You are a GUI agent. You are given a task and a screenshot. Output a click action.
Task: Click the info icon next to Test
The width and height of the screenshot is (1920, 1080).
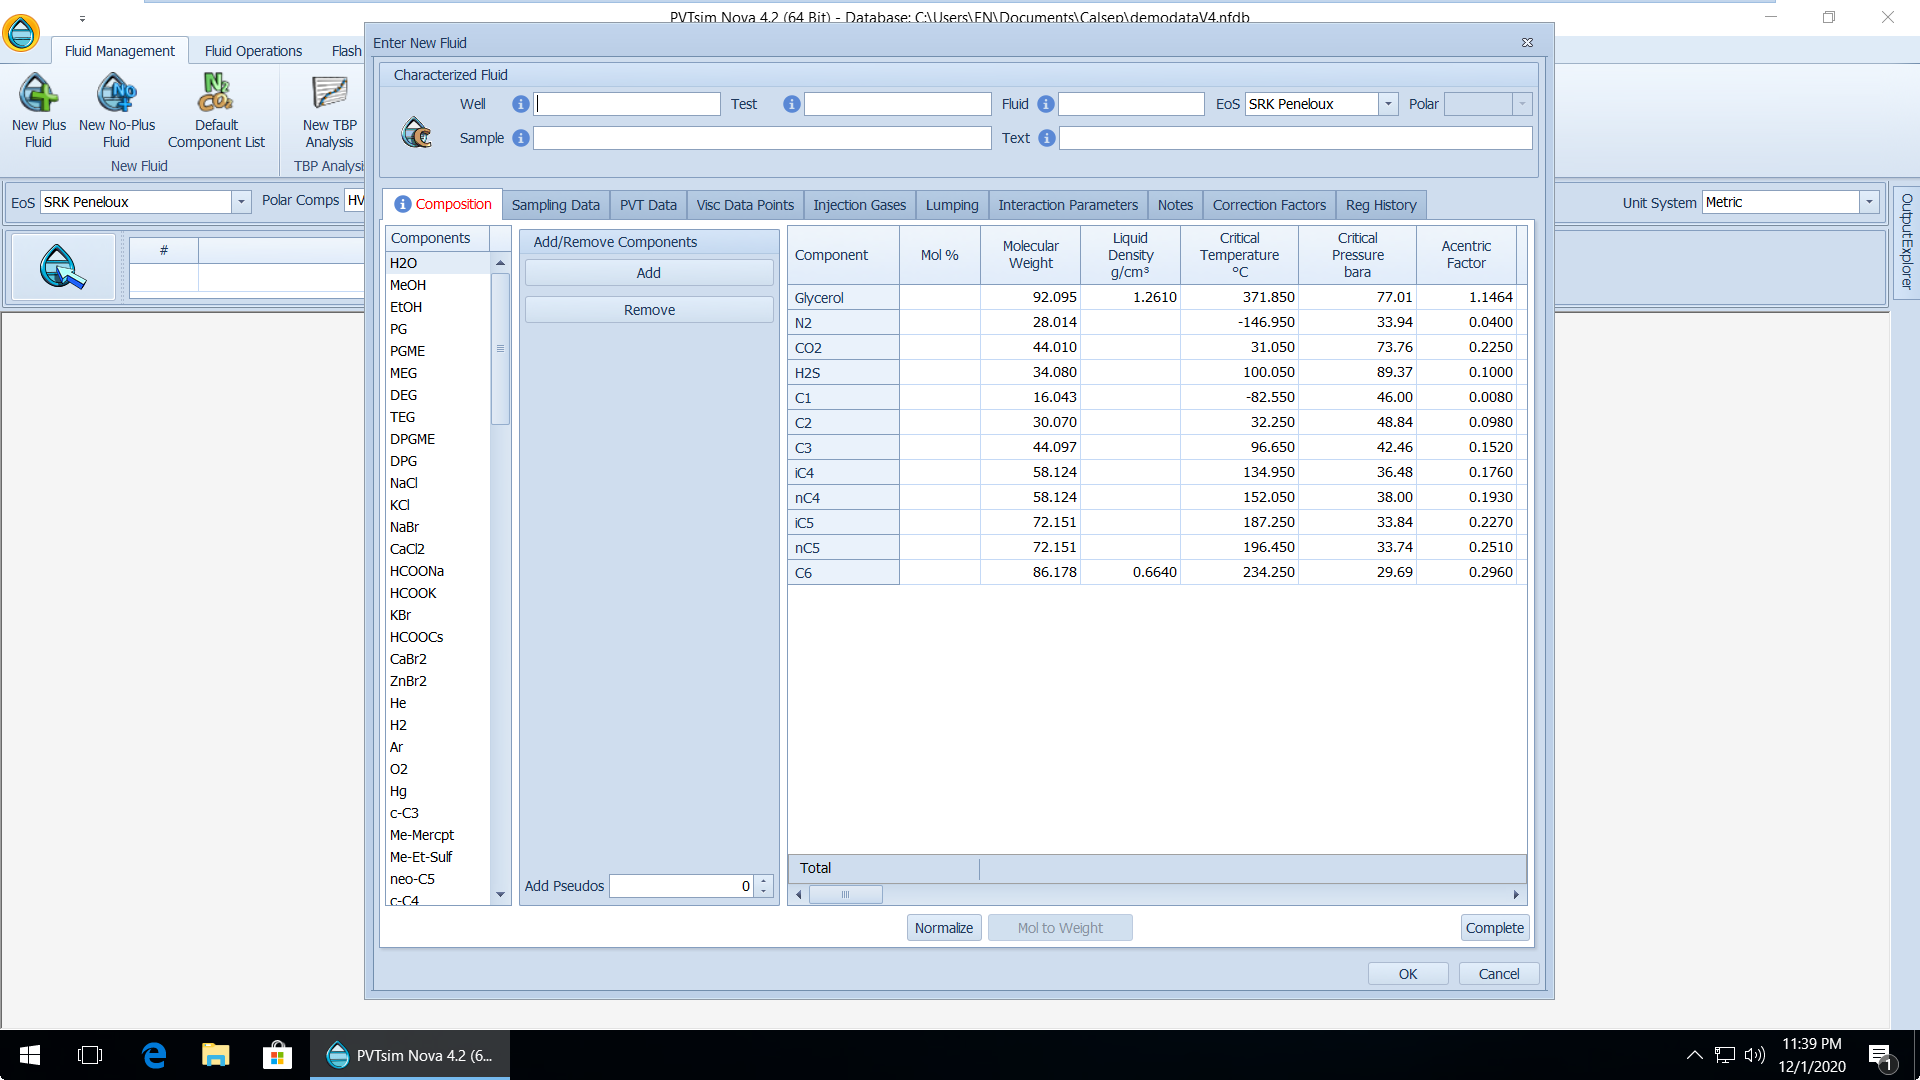pyautogui.click(x=791, y=104)
